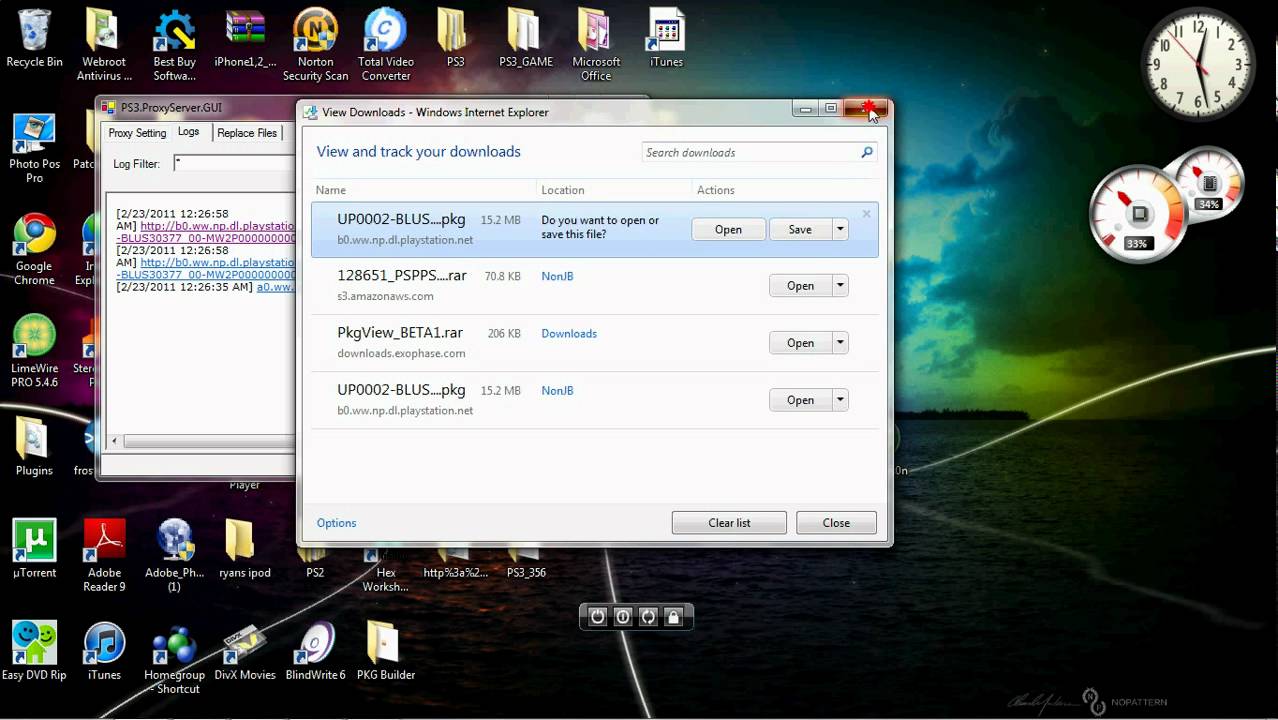Click the Log Filter text field

(x=235, y=163)
